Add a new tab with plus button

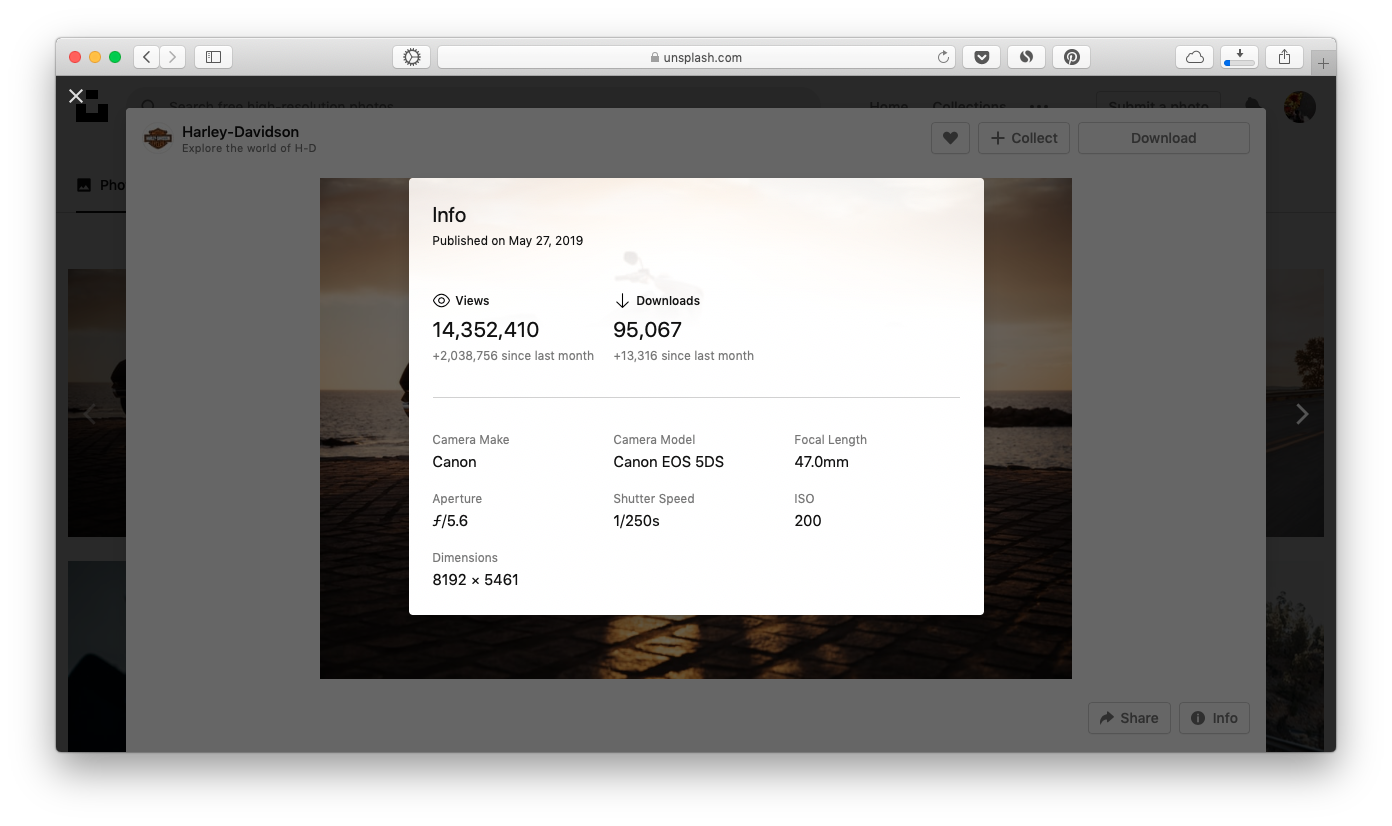coord(1323,63)
